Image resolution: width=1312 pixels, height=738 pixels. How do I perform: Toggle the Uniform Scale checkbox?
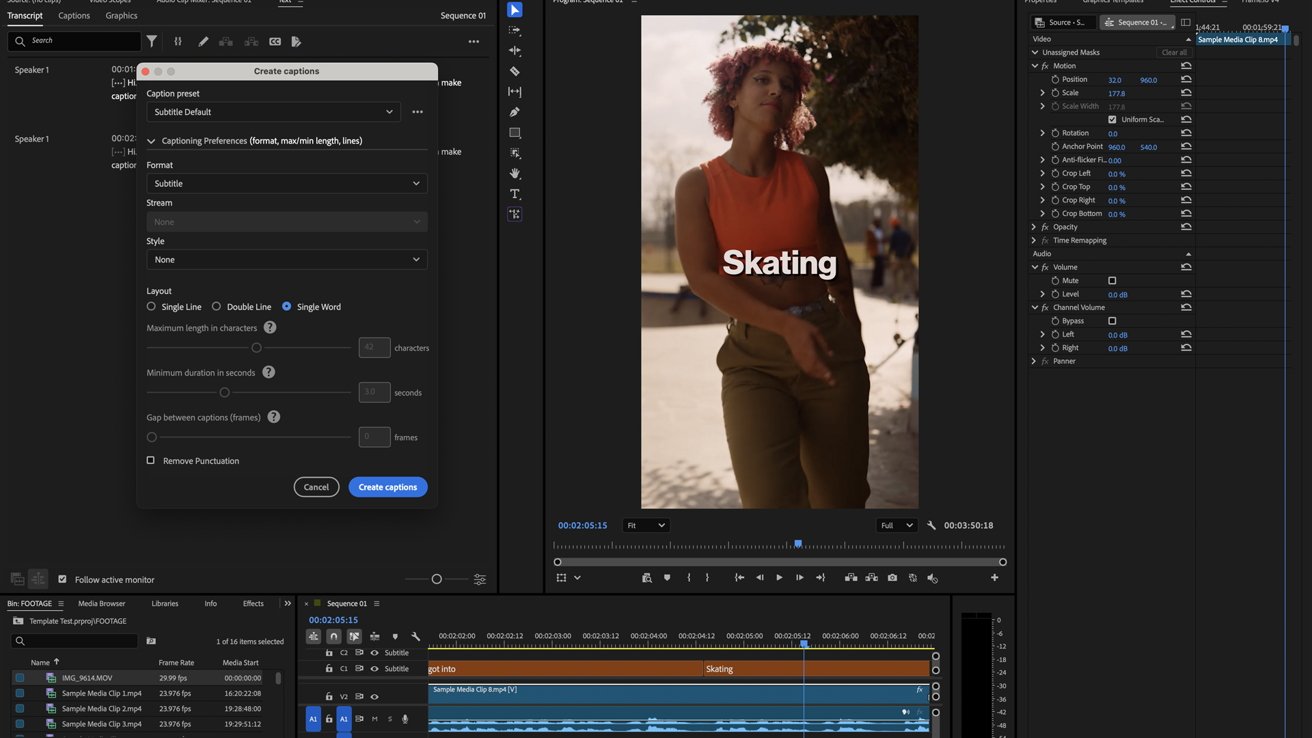(1112, 120)
